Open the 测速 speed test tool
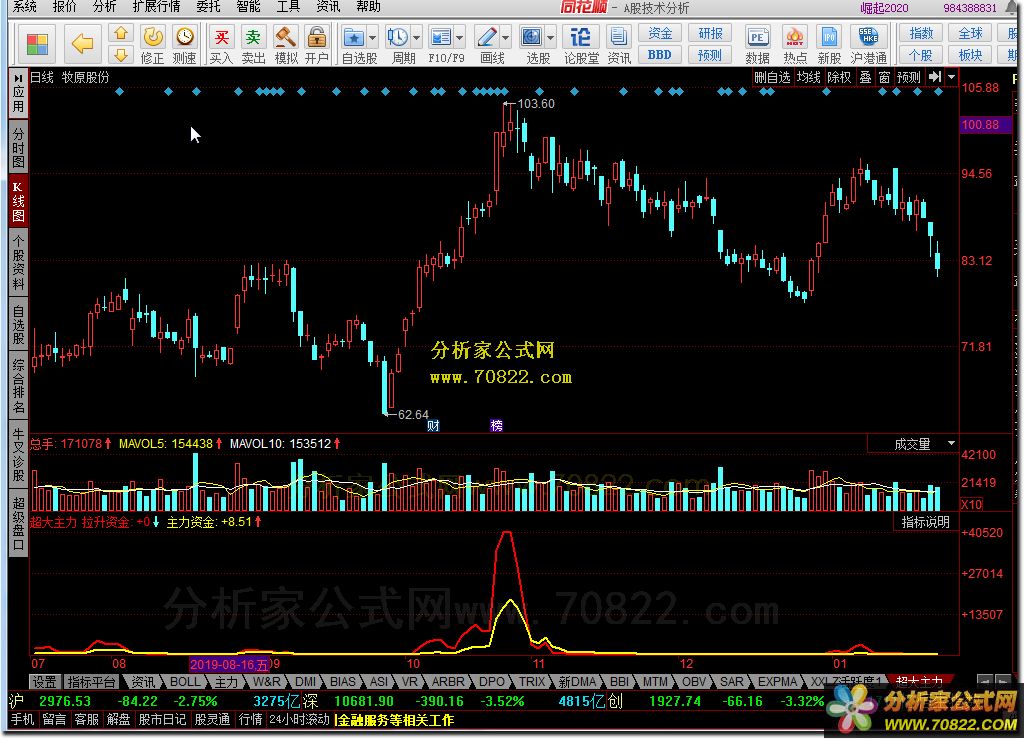 (185, 44)
